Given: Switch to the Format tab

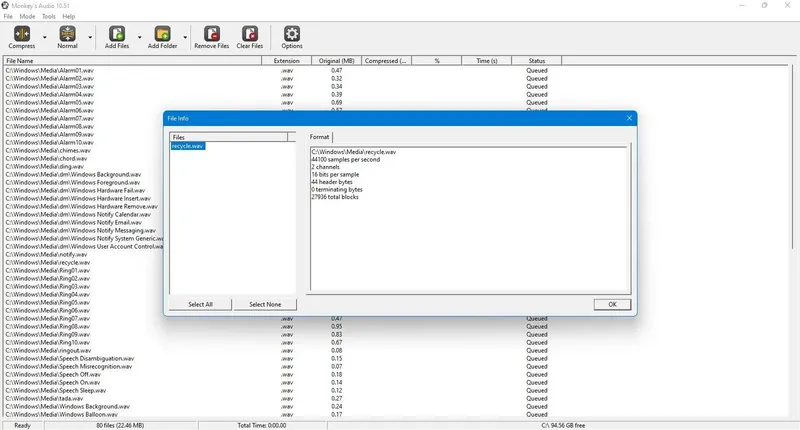Looking at the screenshot, I should tap(319, 137).
